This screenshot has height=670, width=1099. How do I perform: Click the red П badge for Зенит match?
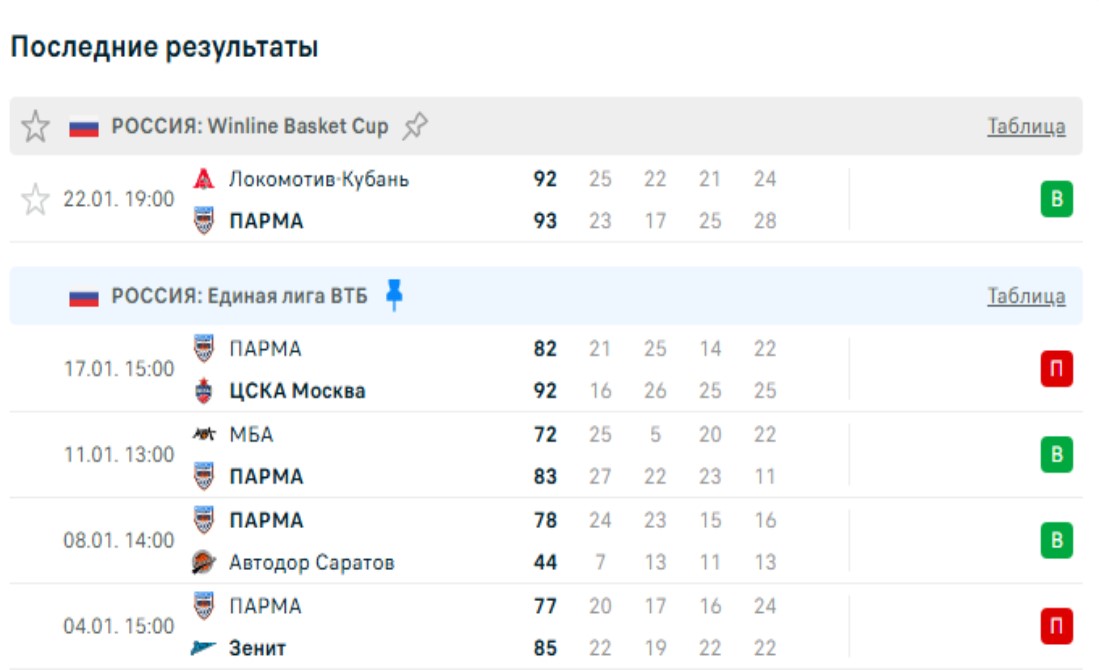[x=1056, y=628]
